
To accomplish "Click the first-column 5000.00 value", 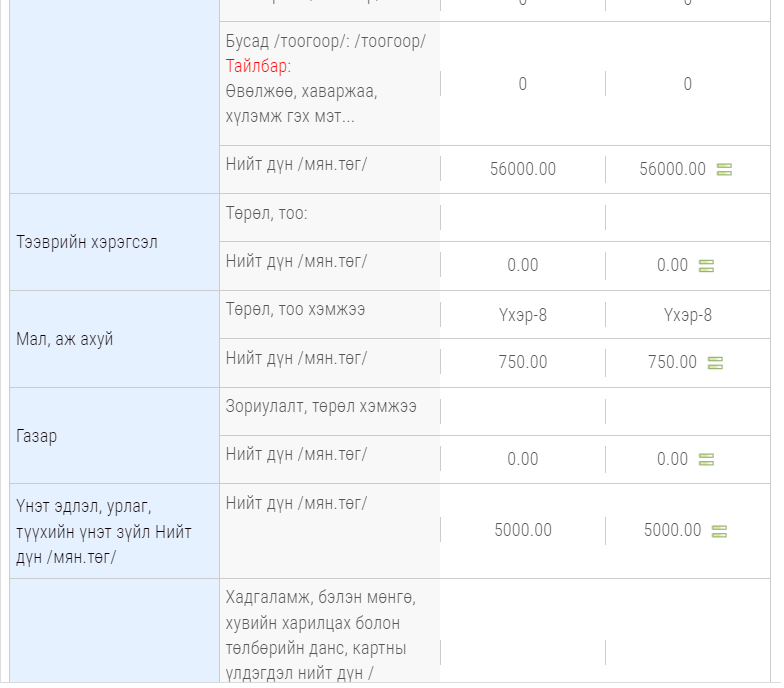I will (522, 531).
